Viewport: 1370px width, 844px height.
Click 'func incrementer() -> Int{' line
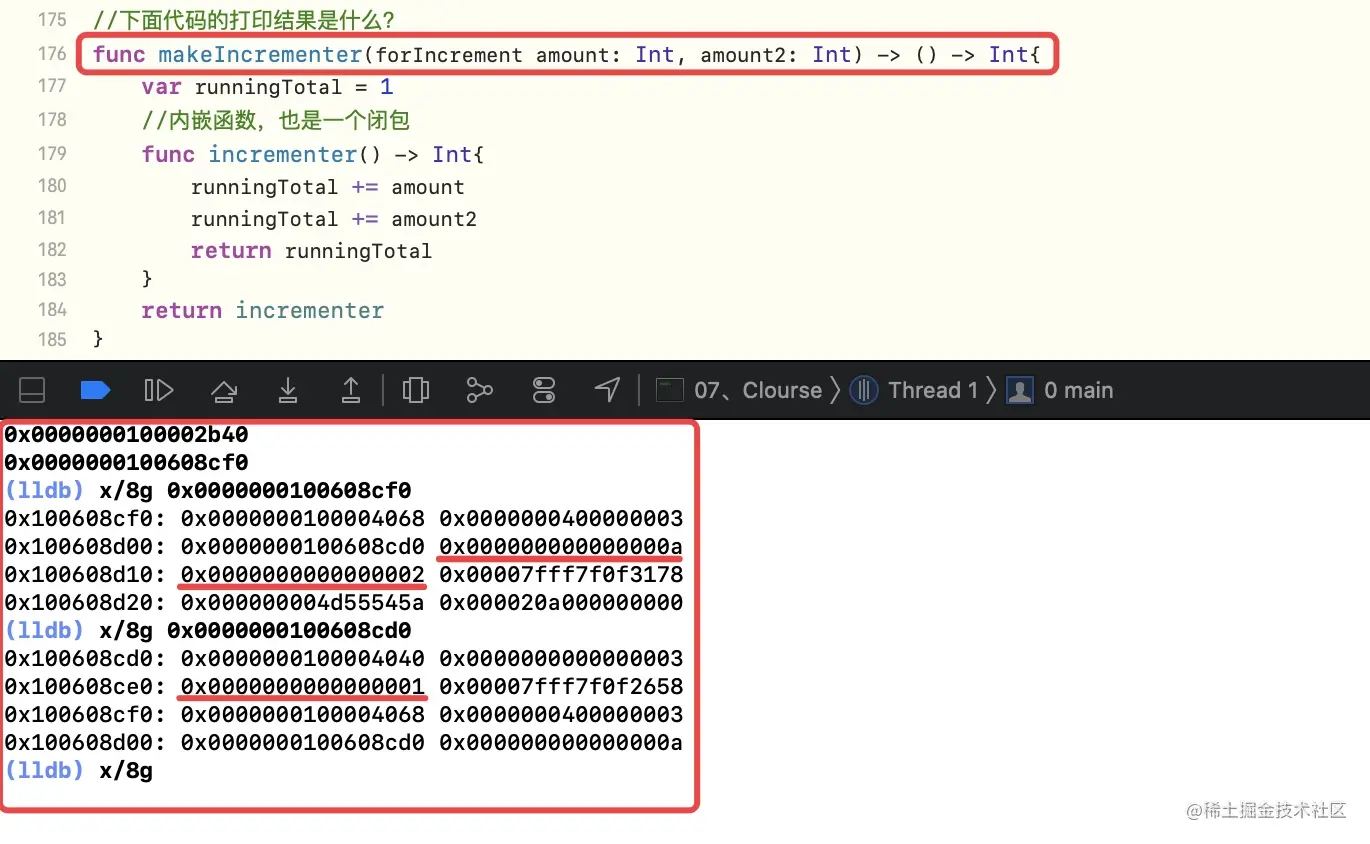coord(313,155)
